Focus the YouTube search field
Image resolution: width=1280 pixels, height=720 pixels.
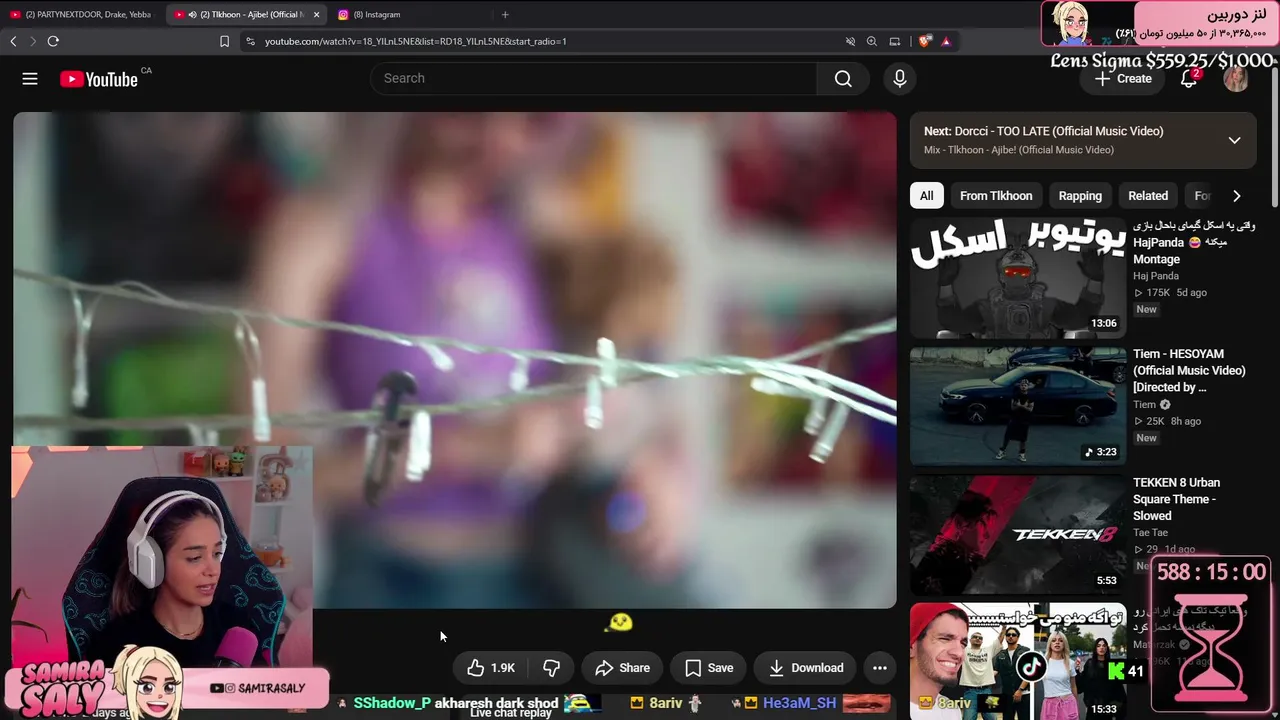[x=594, y=79]
